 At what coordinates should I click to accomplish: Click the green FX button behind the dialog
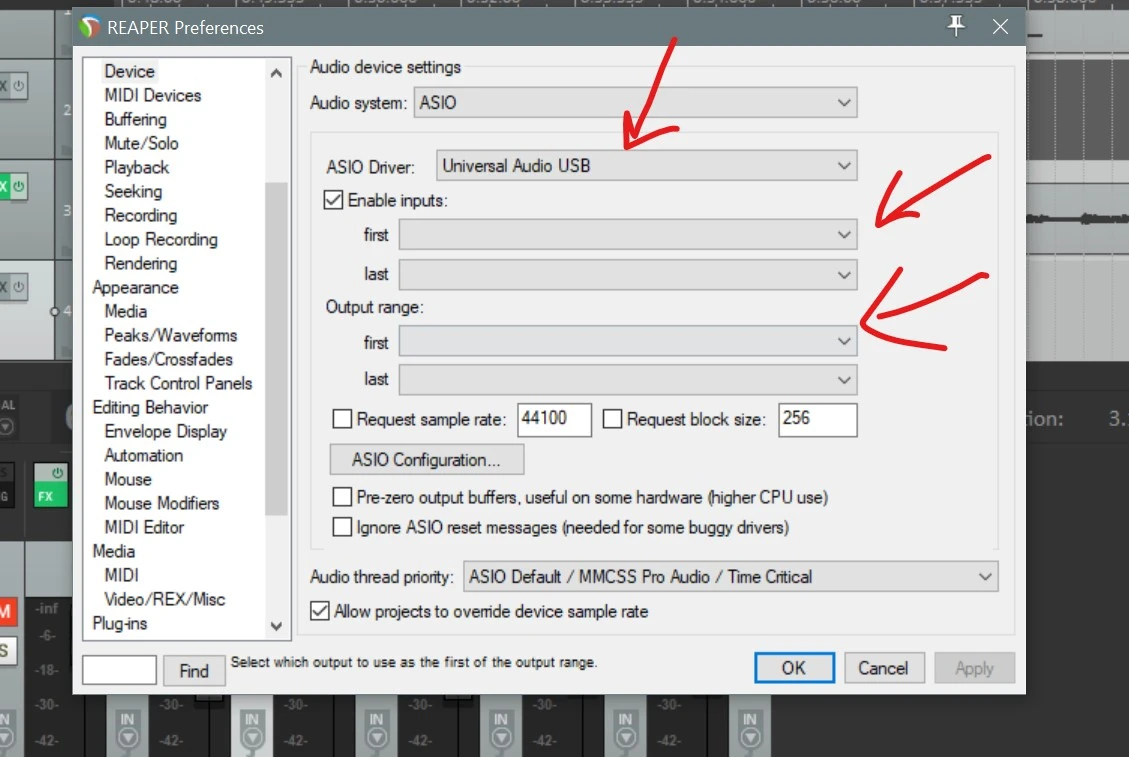pyautogui.click(x=50, y=485)
